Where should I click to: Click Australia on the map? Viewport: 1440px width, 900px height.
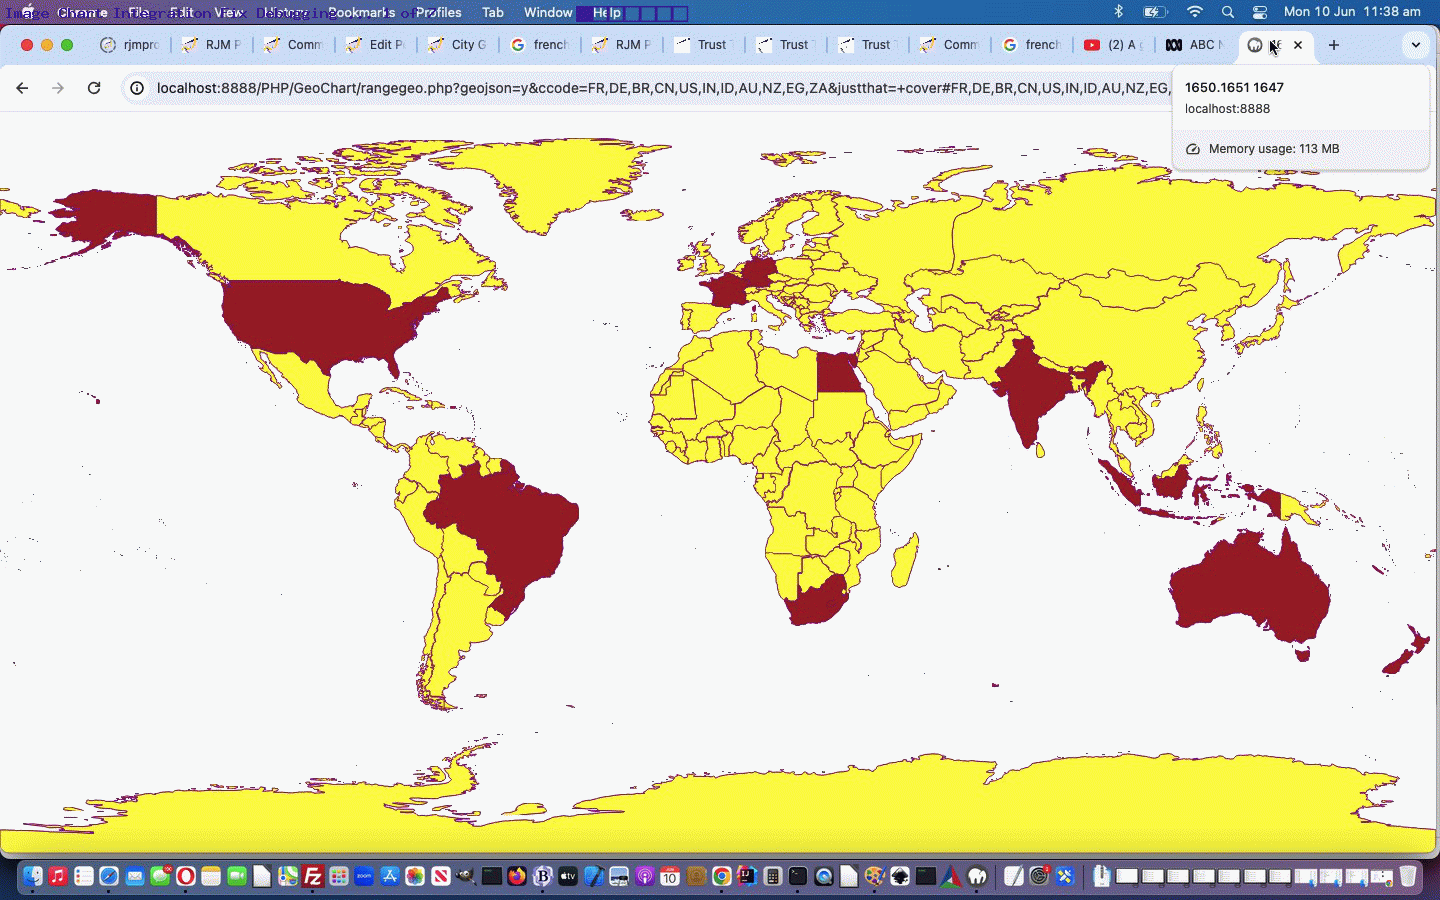point(1250,590)
